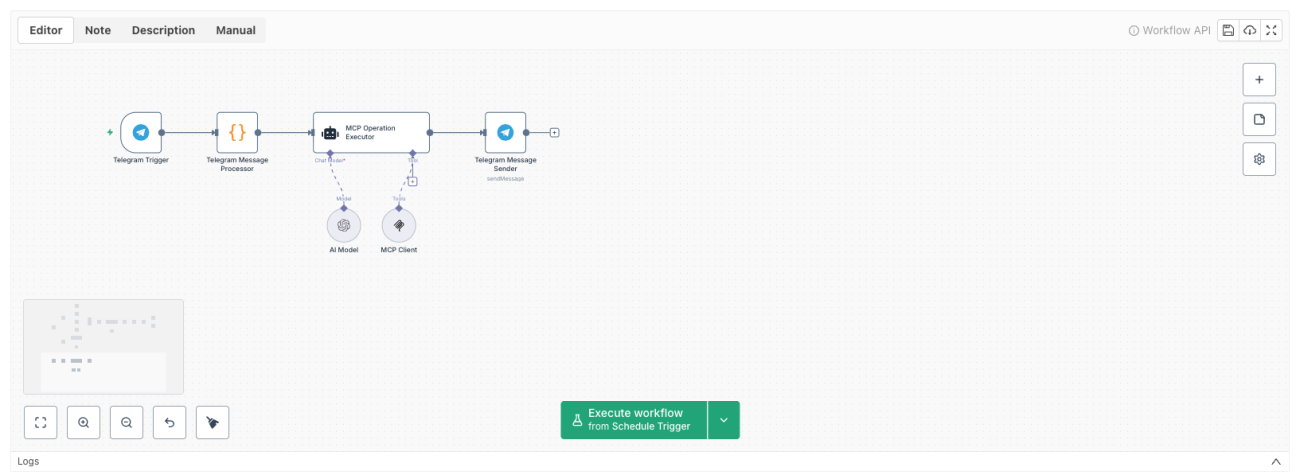Reset zoom with the undo arrow icon
The image size is (1300, 475).
170,422
